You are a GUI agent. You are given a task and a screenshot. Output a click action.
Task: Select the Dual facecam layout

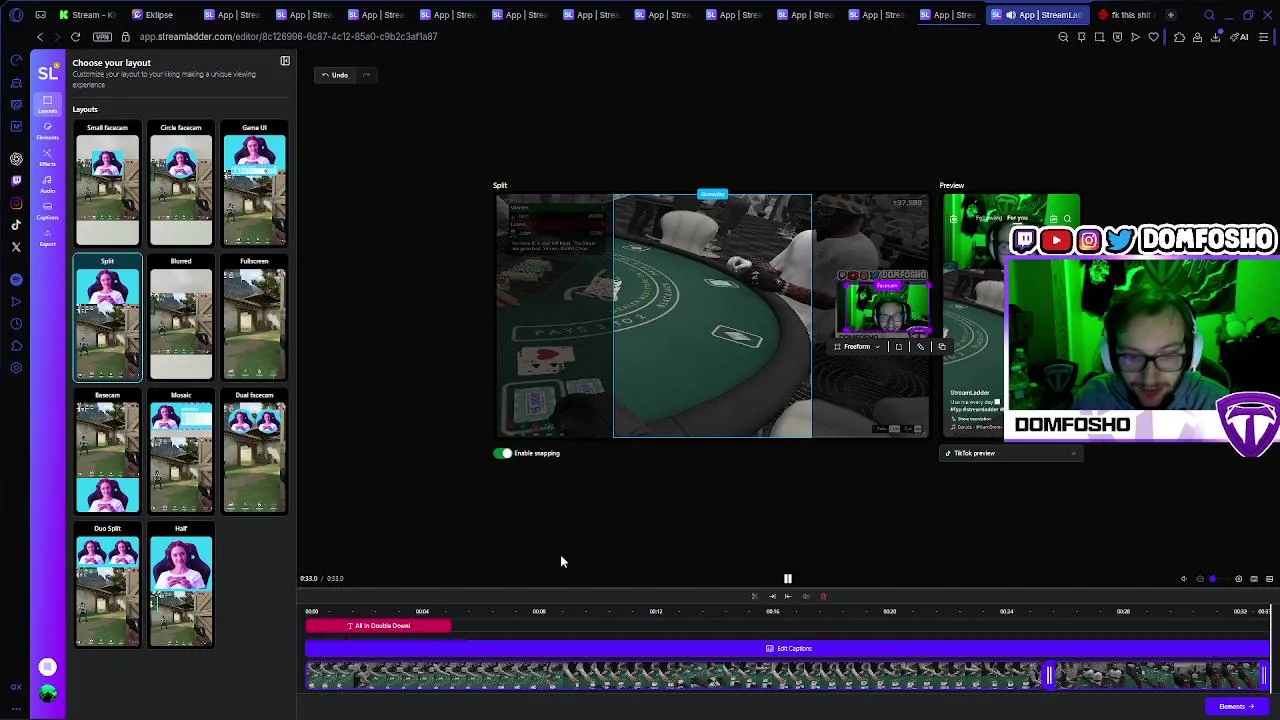tap(254, 452)
